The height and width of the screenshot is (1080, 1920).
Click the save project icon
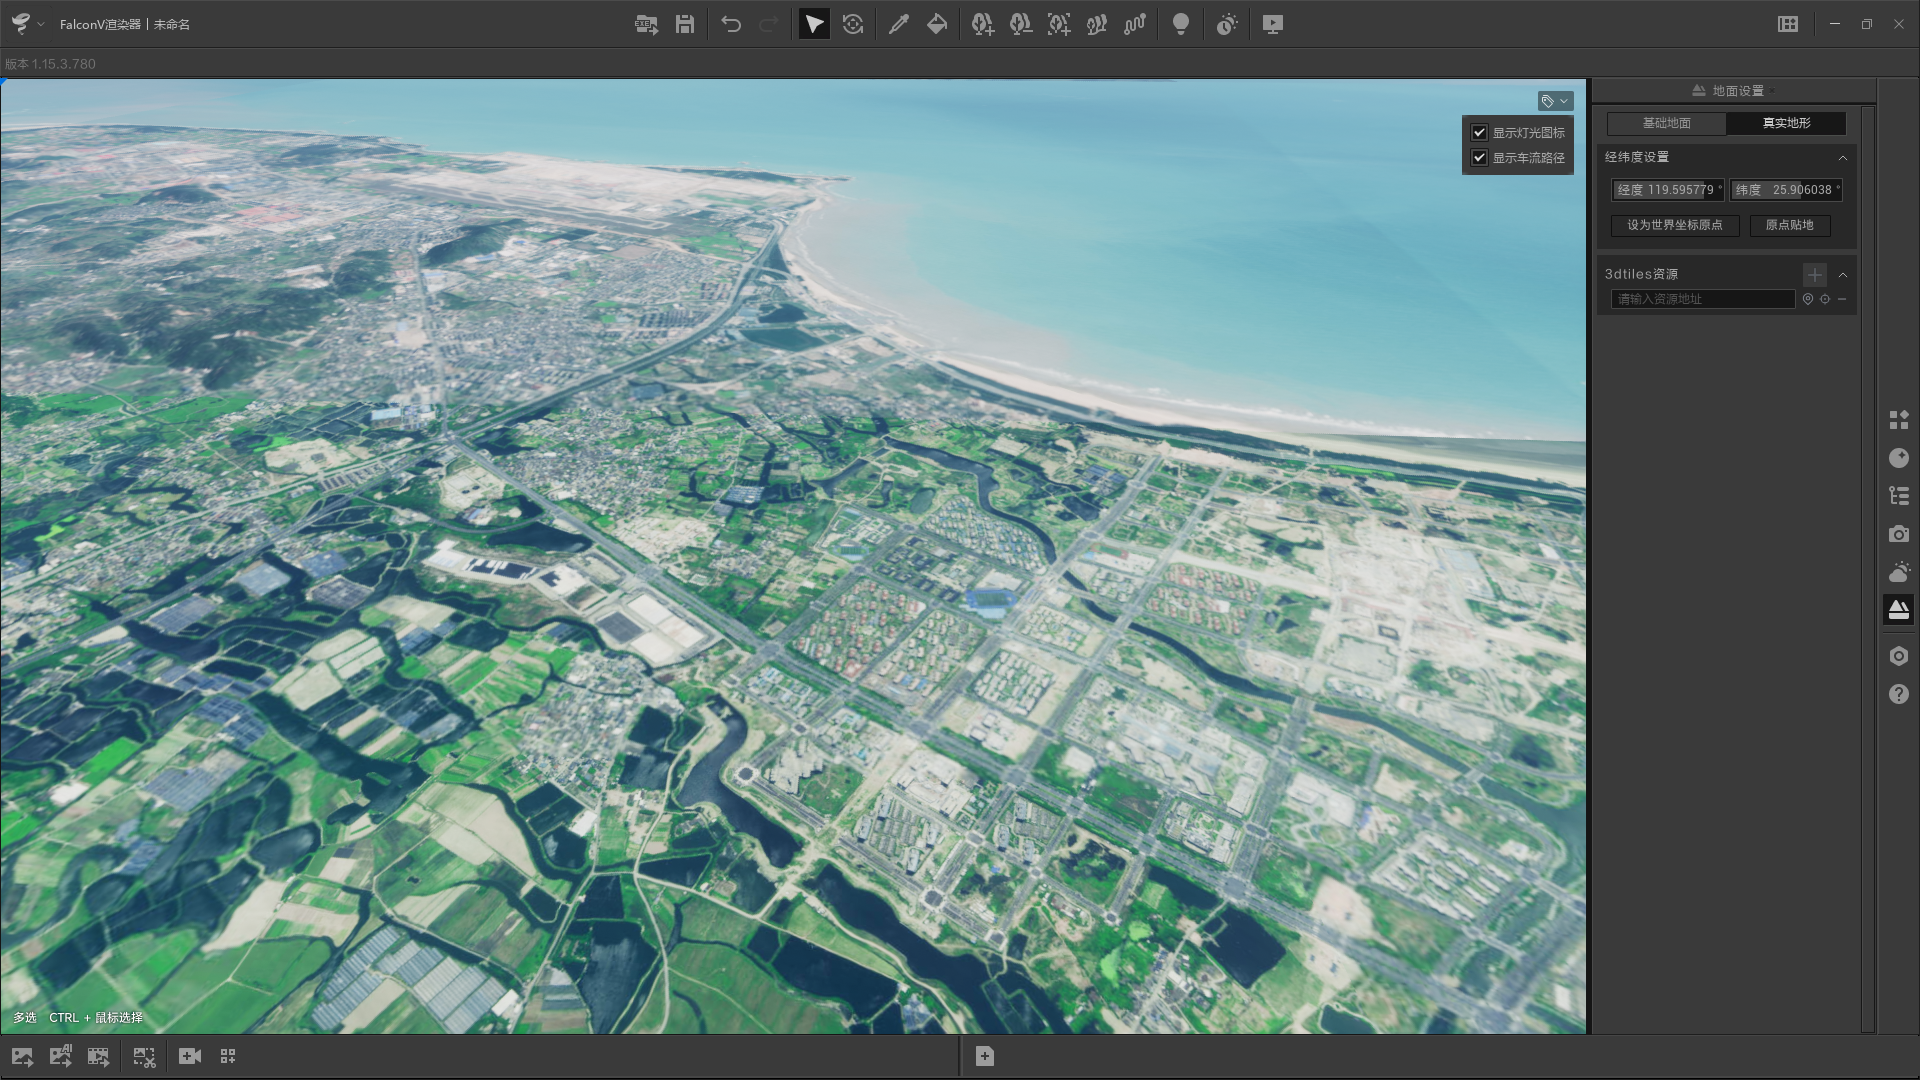(x=685, y=25)
